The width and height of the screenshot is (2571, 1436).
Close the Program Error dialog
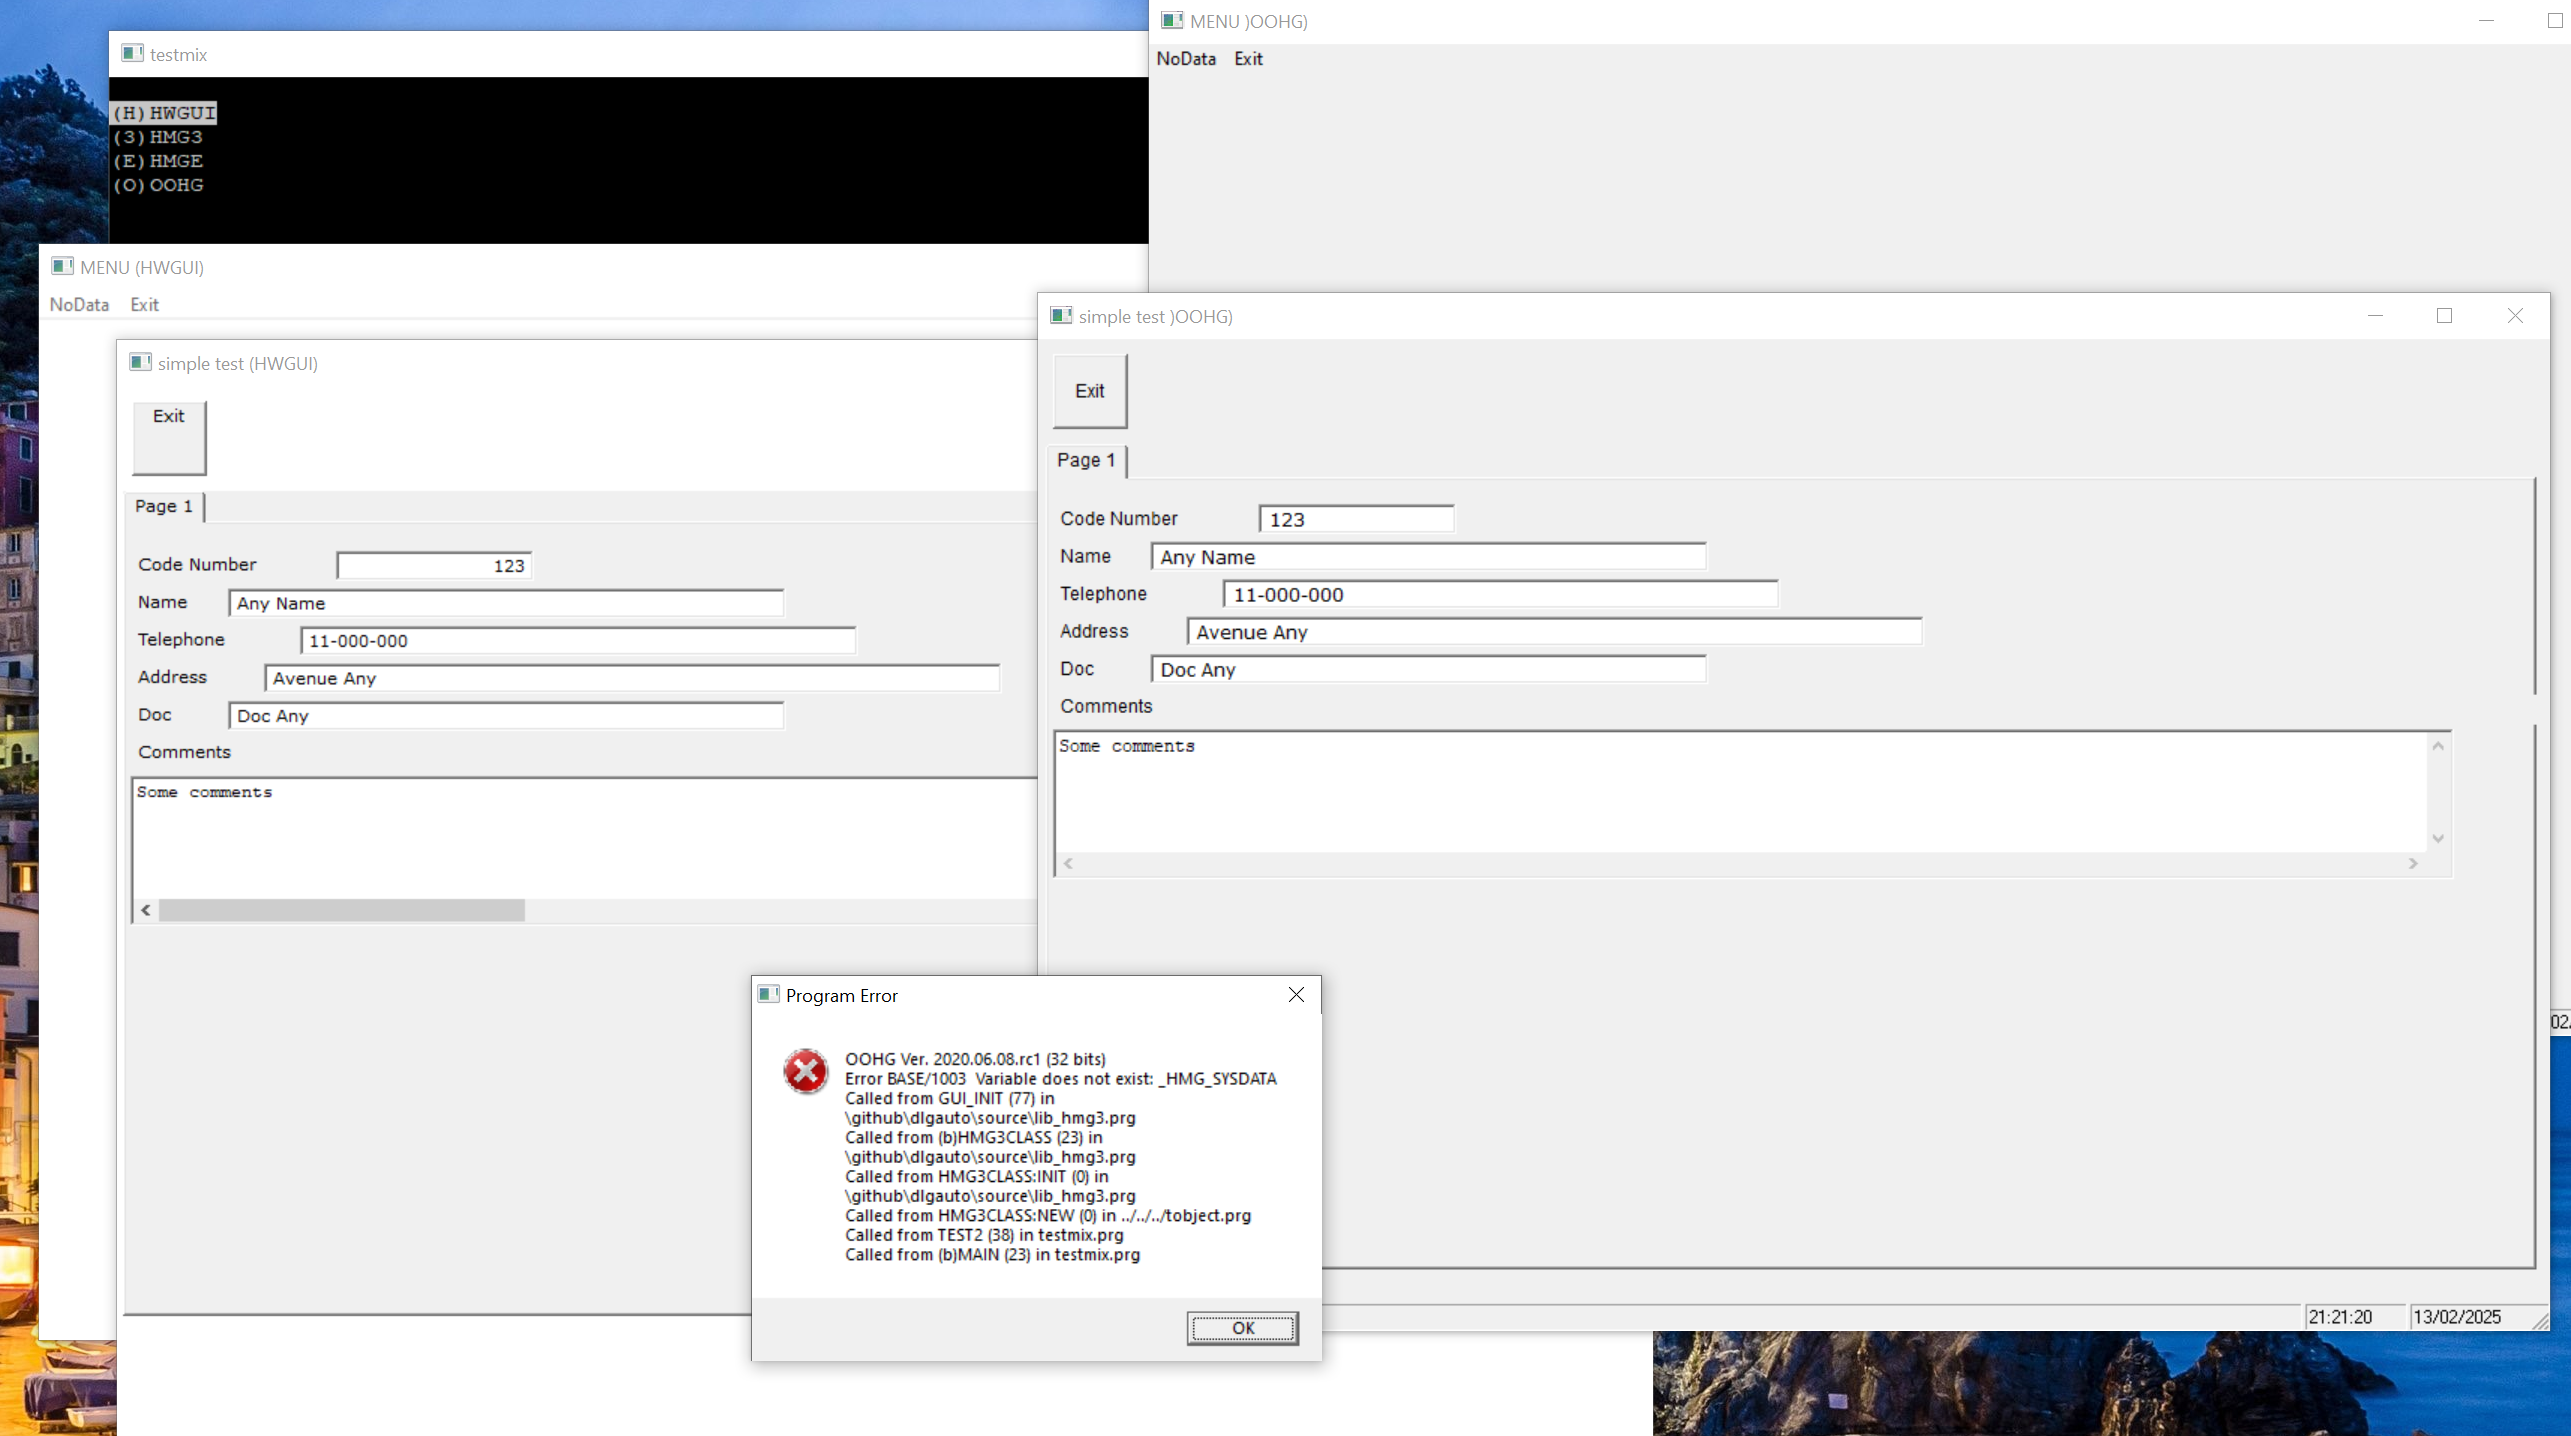point(1296,995)
